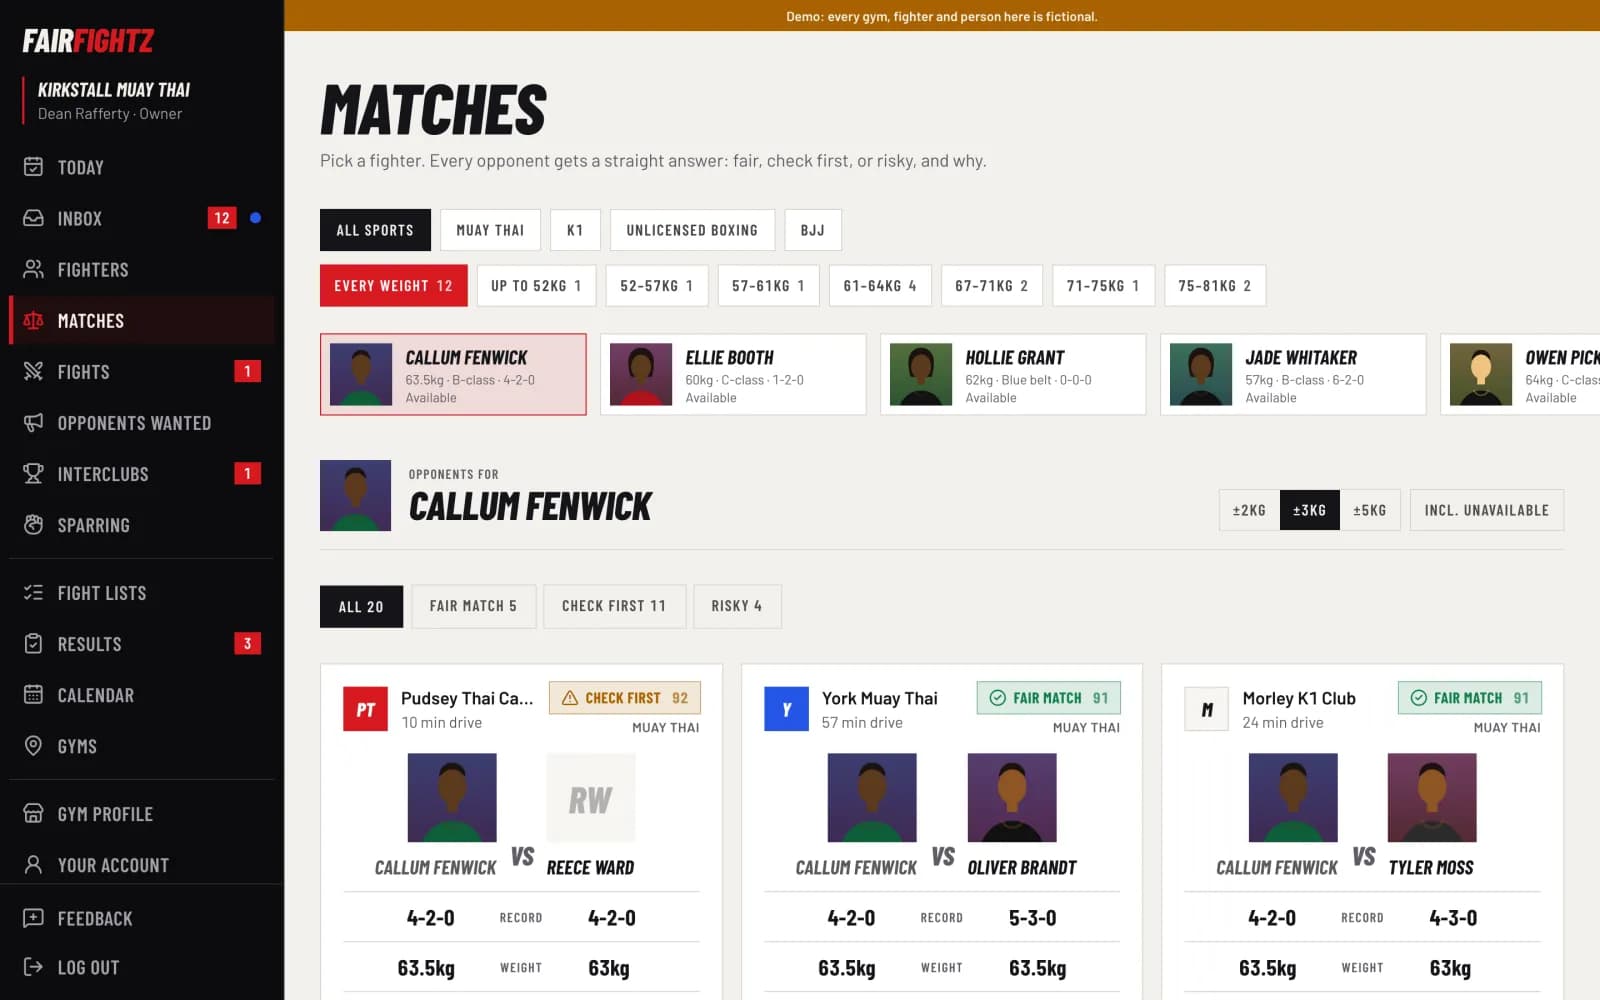Click the Log Out arrow icon
This screenshot has width=1600, height=1000.
[x=33, y=967]
